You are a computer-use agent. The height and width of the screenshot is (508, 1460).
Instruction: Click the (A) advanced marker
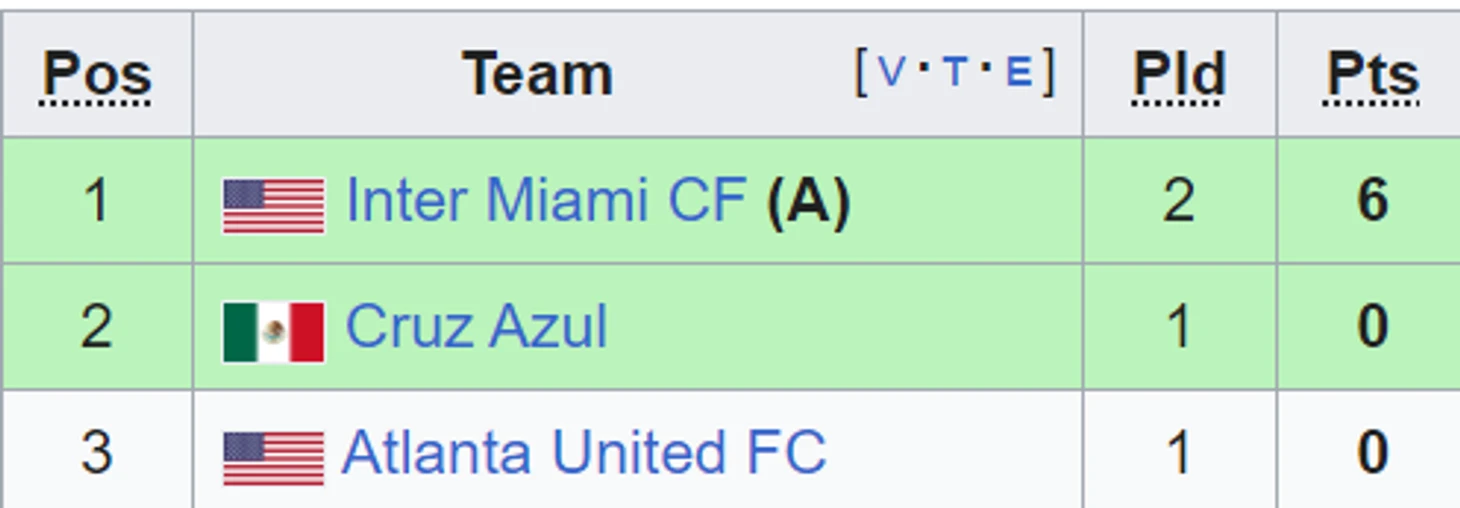[808, 201]
